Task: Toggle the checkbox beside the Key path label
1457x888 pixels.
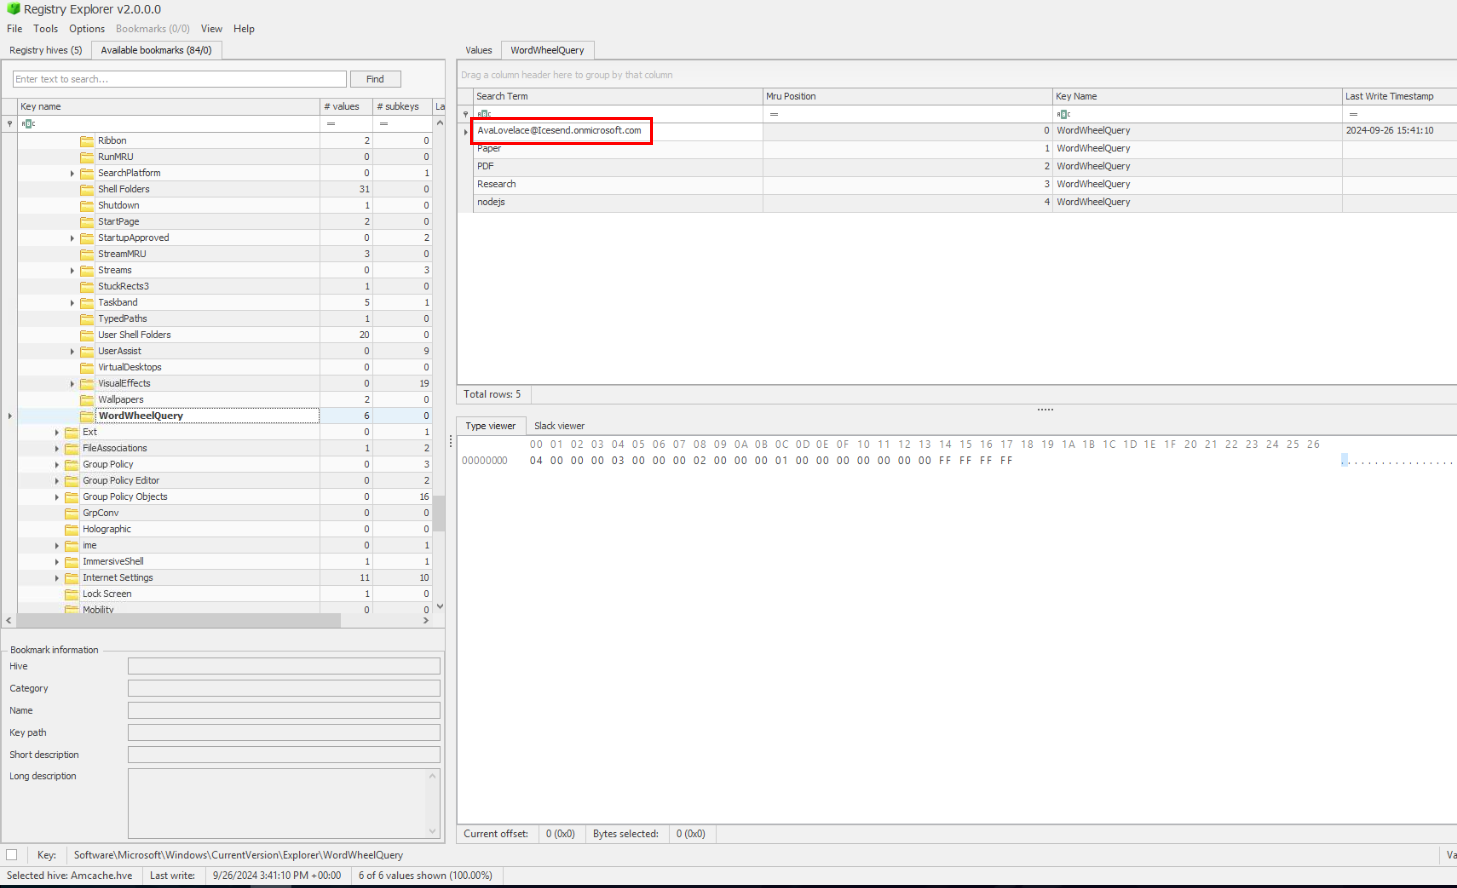Action: (12, 855)
